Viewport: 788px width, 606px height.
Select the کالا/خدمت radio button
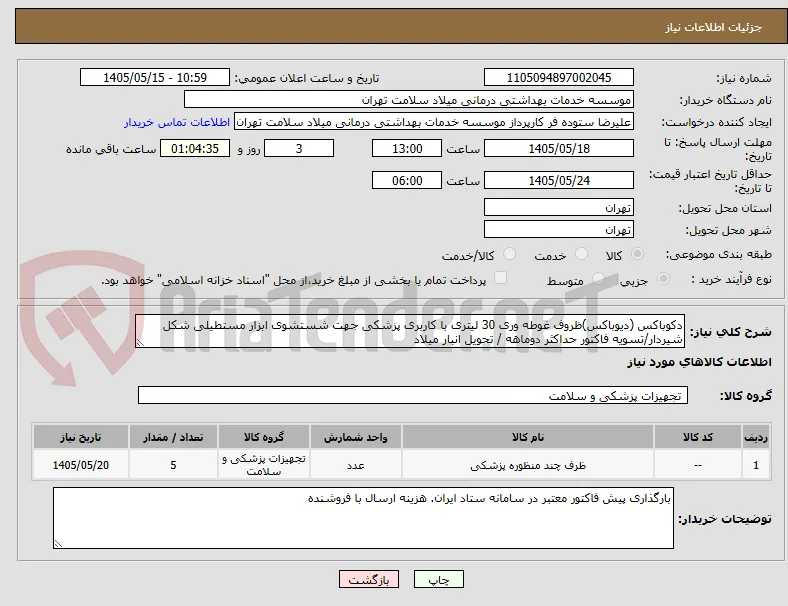pyautogui.click(x=510, y=254)
